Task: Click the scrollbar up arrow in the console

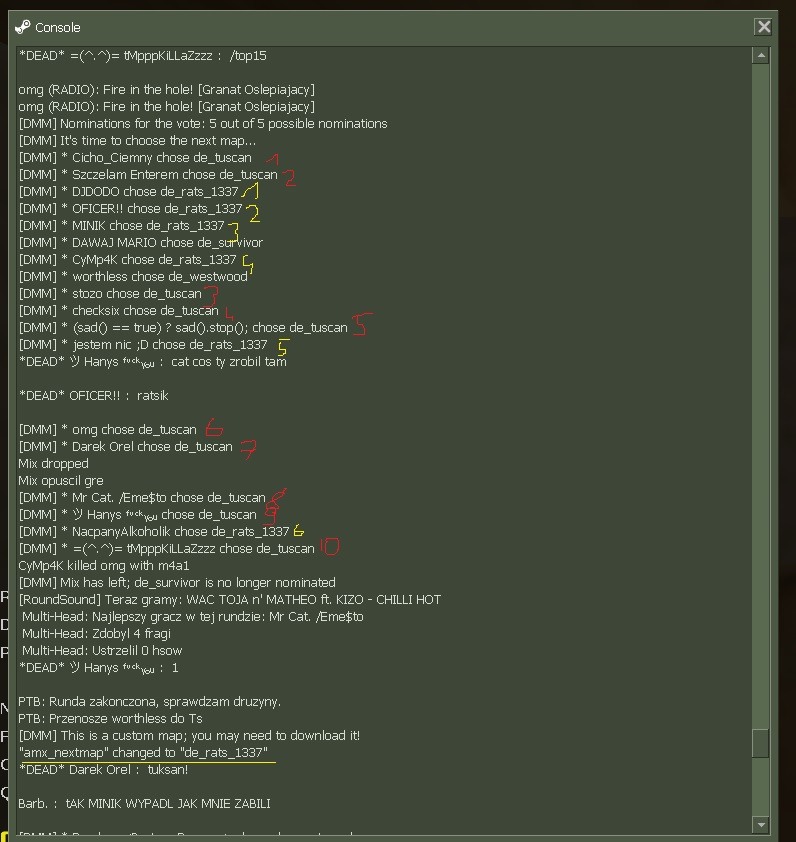Action: [761, 55]
